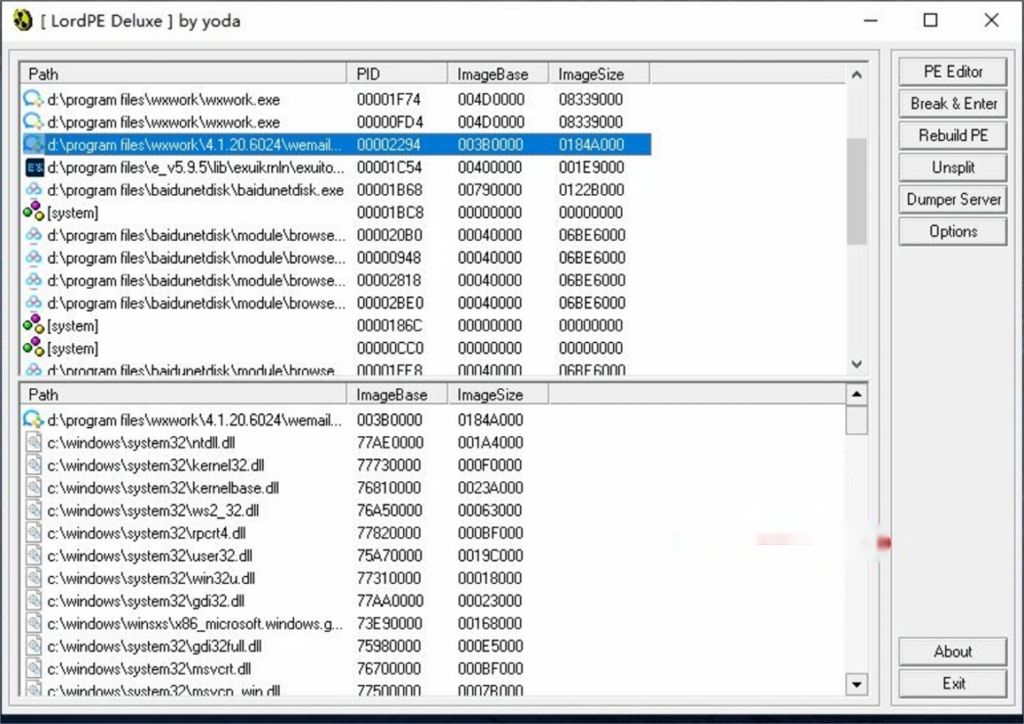Image resolution: width=1024 pixels, height=724 pixels.
Task: Open the Dumper Server
Action: [952, 200]
